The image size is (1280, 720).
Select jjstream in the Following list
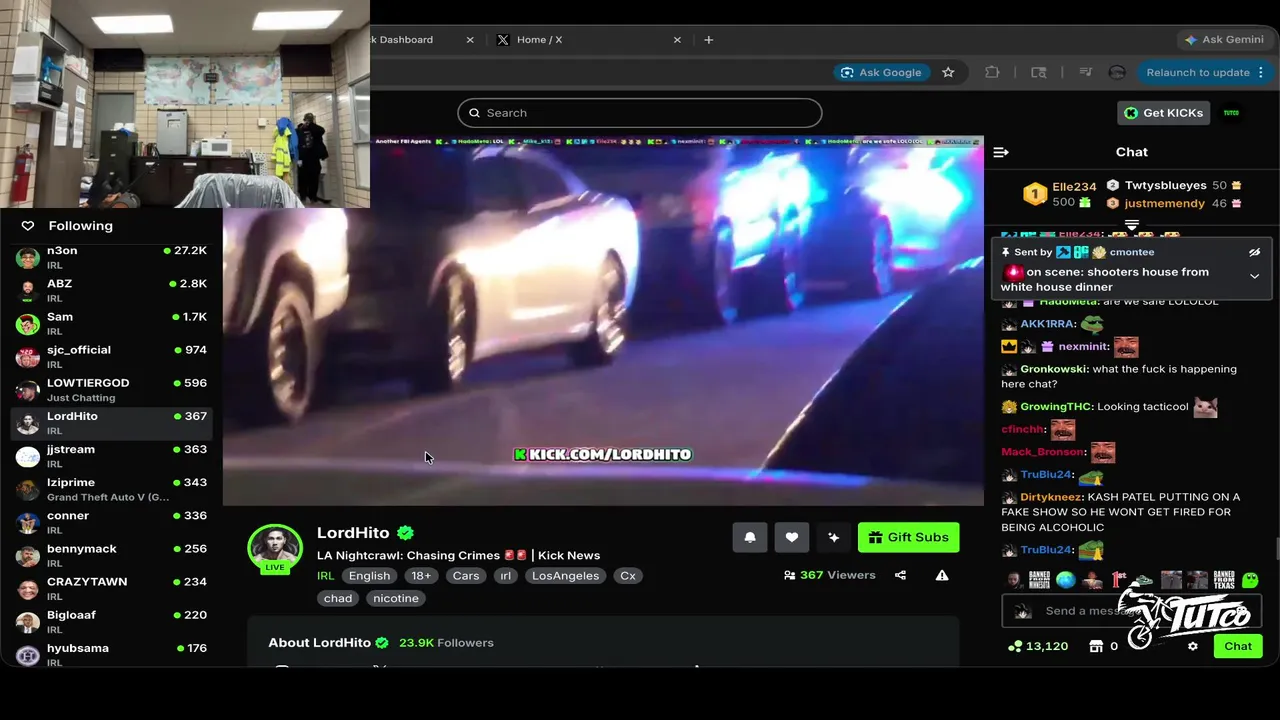click(x=111, y=455)
